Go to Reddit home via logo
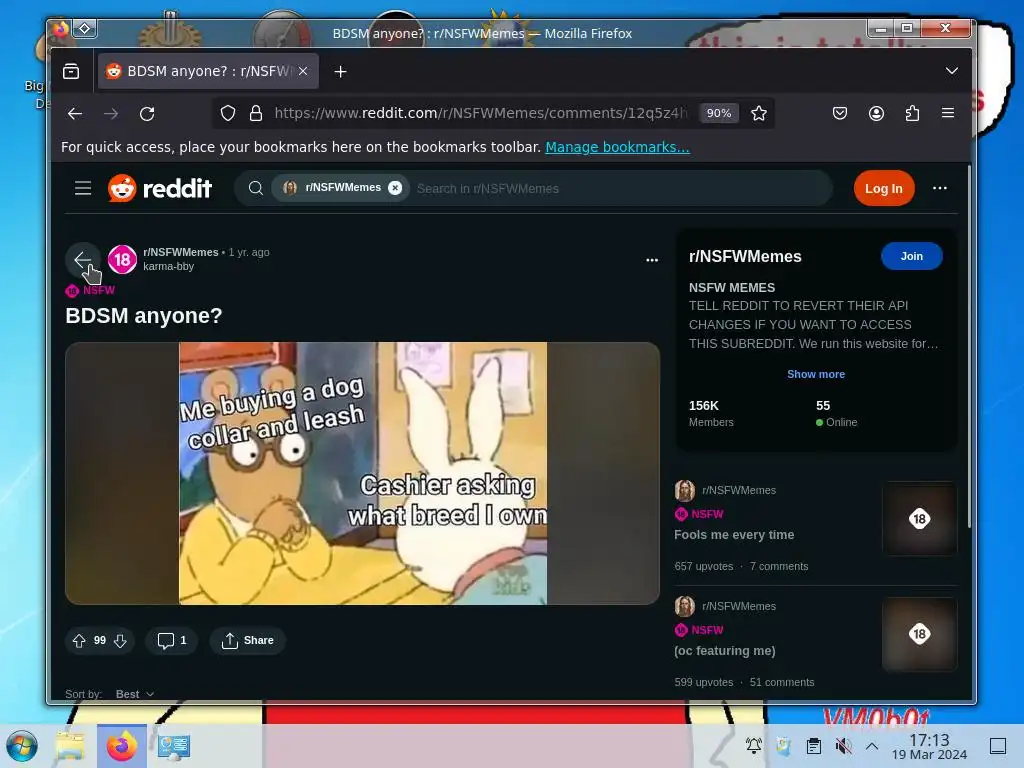 click(160, 188)
